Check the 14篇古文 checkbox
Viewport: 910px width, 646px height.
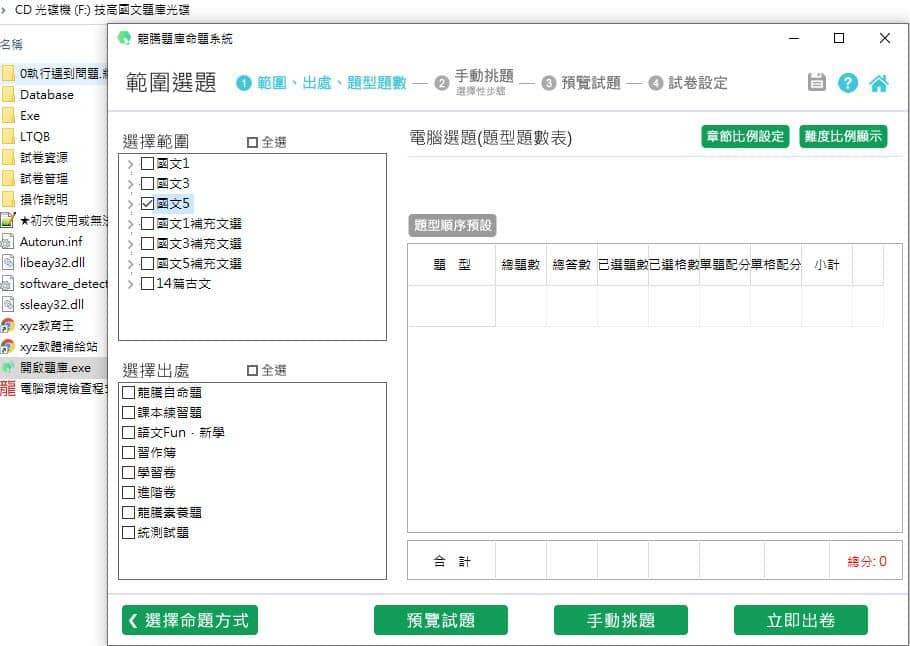click(147, 283)
